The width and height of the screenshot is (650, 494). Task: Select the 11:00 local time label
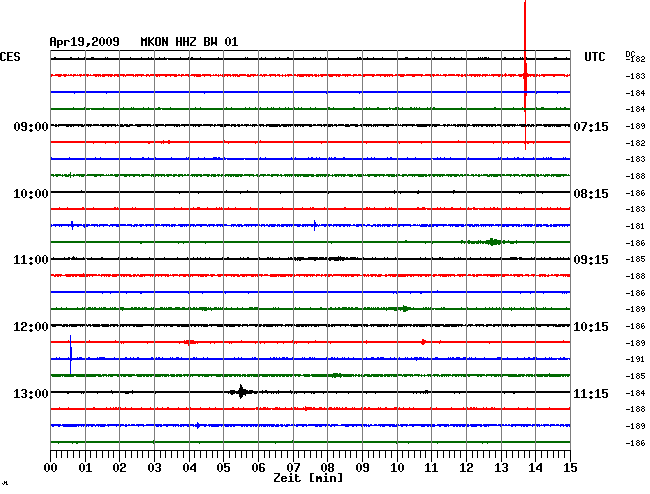(x=31, y=260)
